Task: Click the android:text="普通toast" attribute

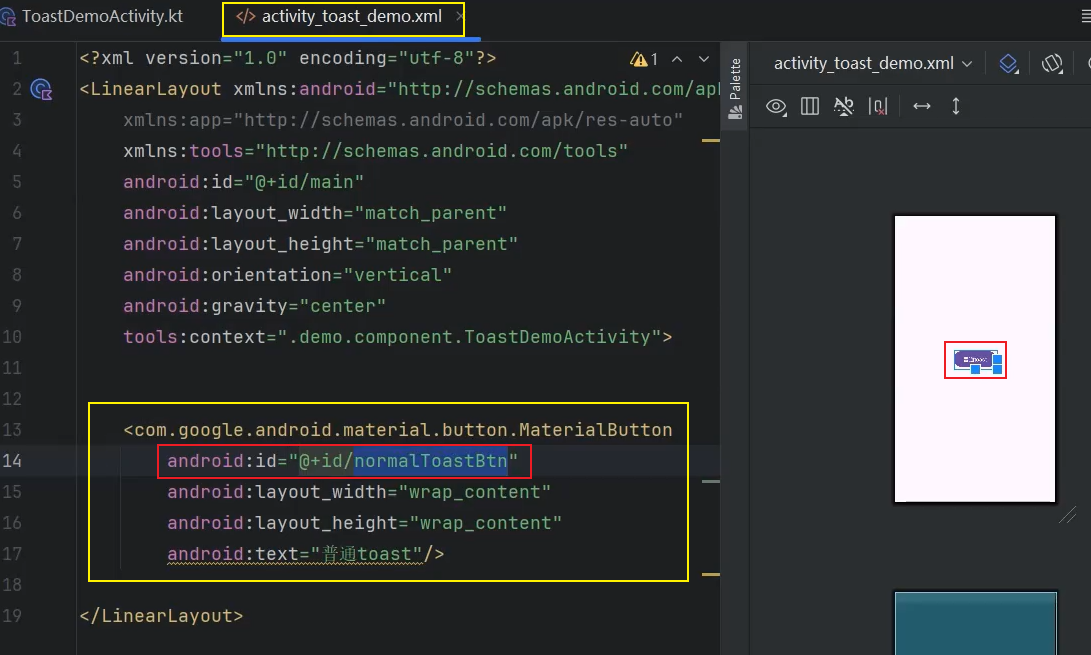Action: (x=295, y=554)
